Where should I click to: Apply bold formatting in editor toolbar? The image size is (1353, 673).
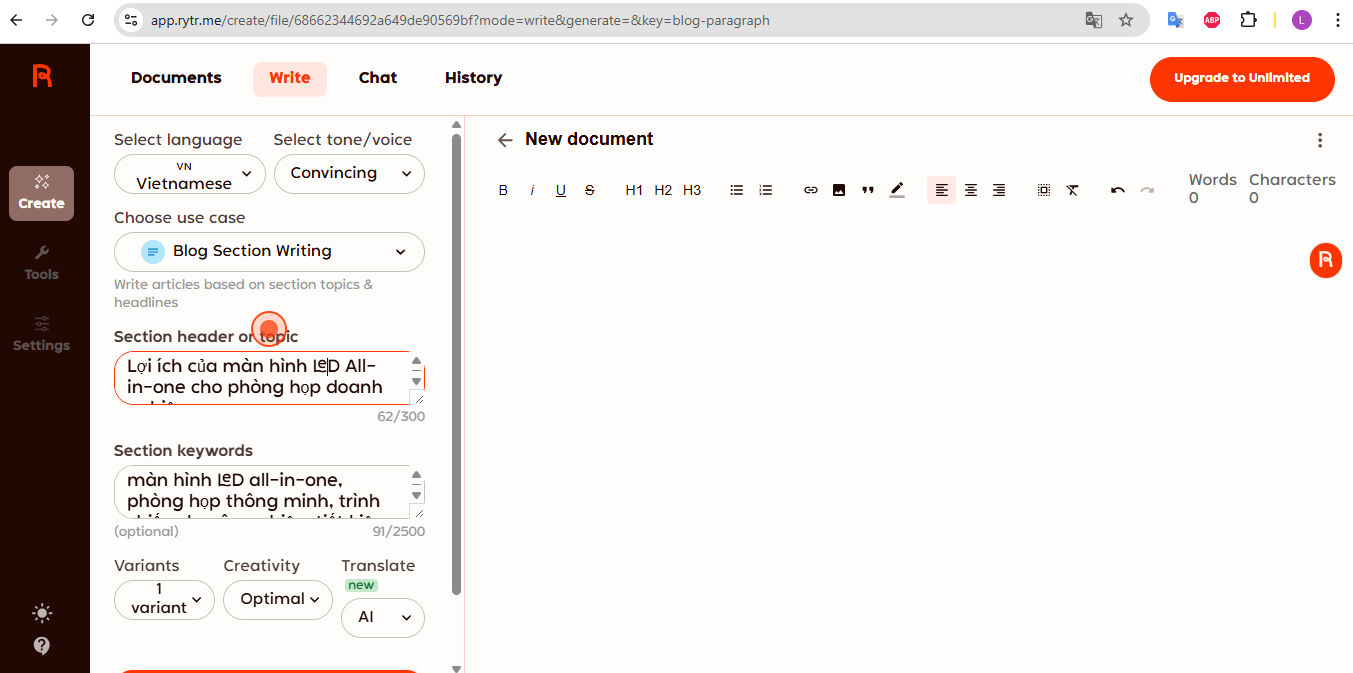click(x=503, y=190)
